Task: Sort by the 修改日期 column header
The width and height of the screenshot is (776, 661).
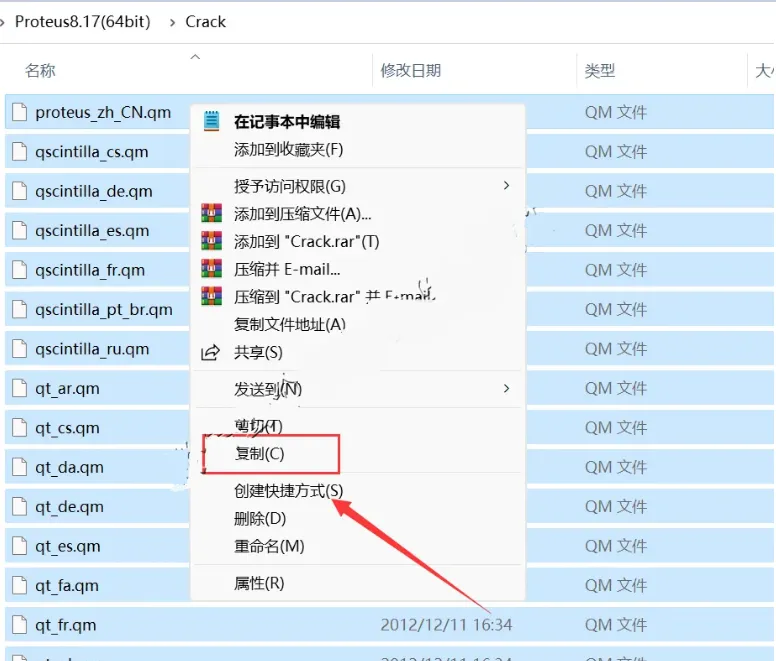Action: [x=410, y=71]
